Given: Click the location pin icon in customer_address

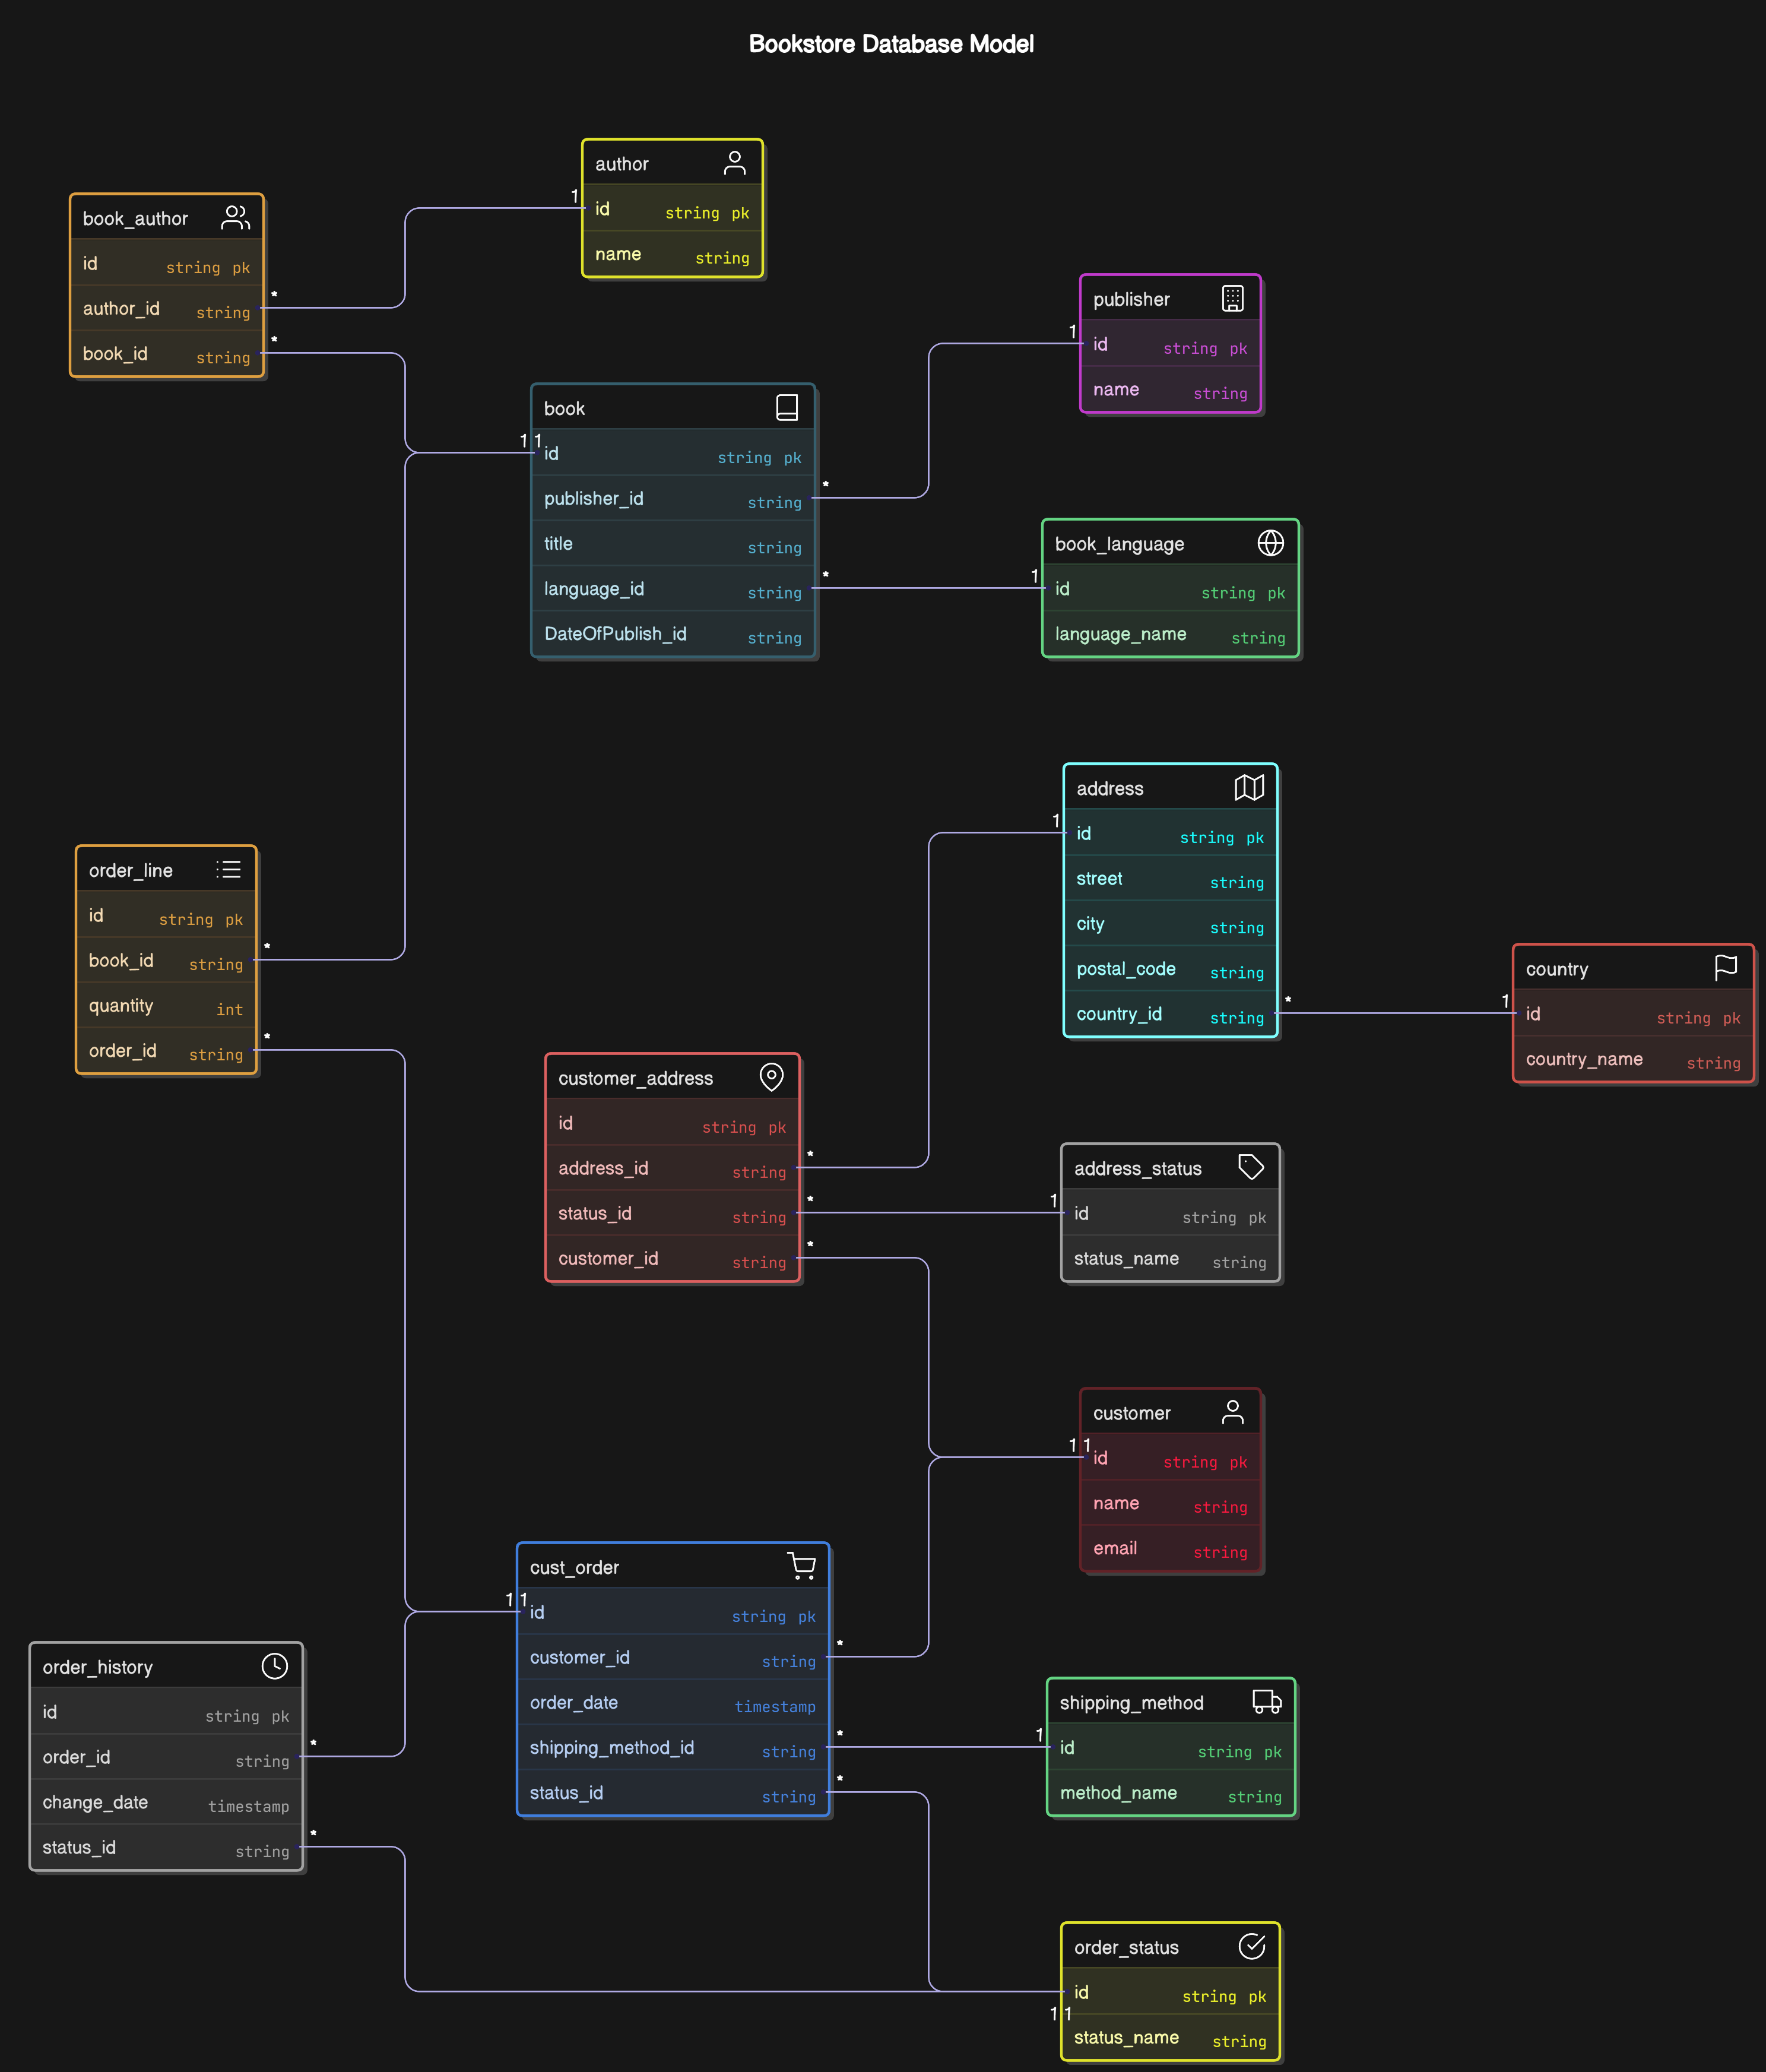Looking at the screenshot, I should 771,1077.
